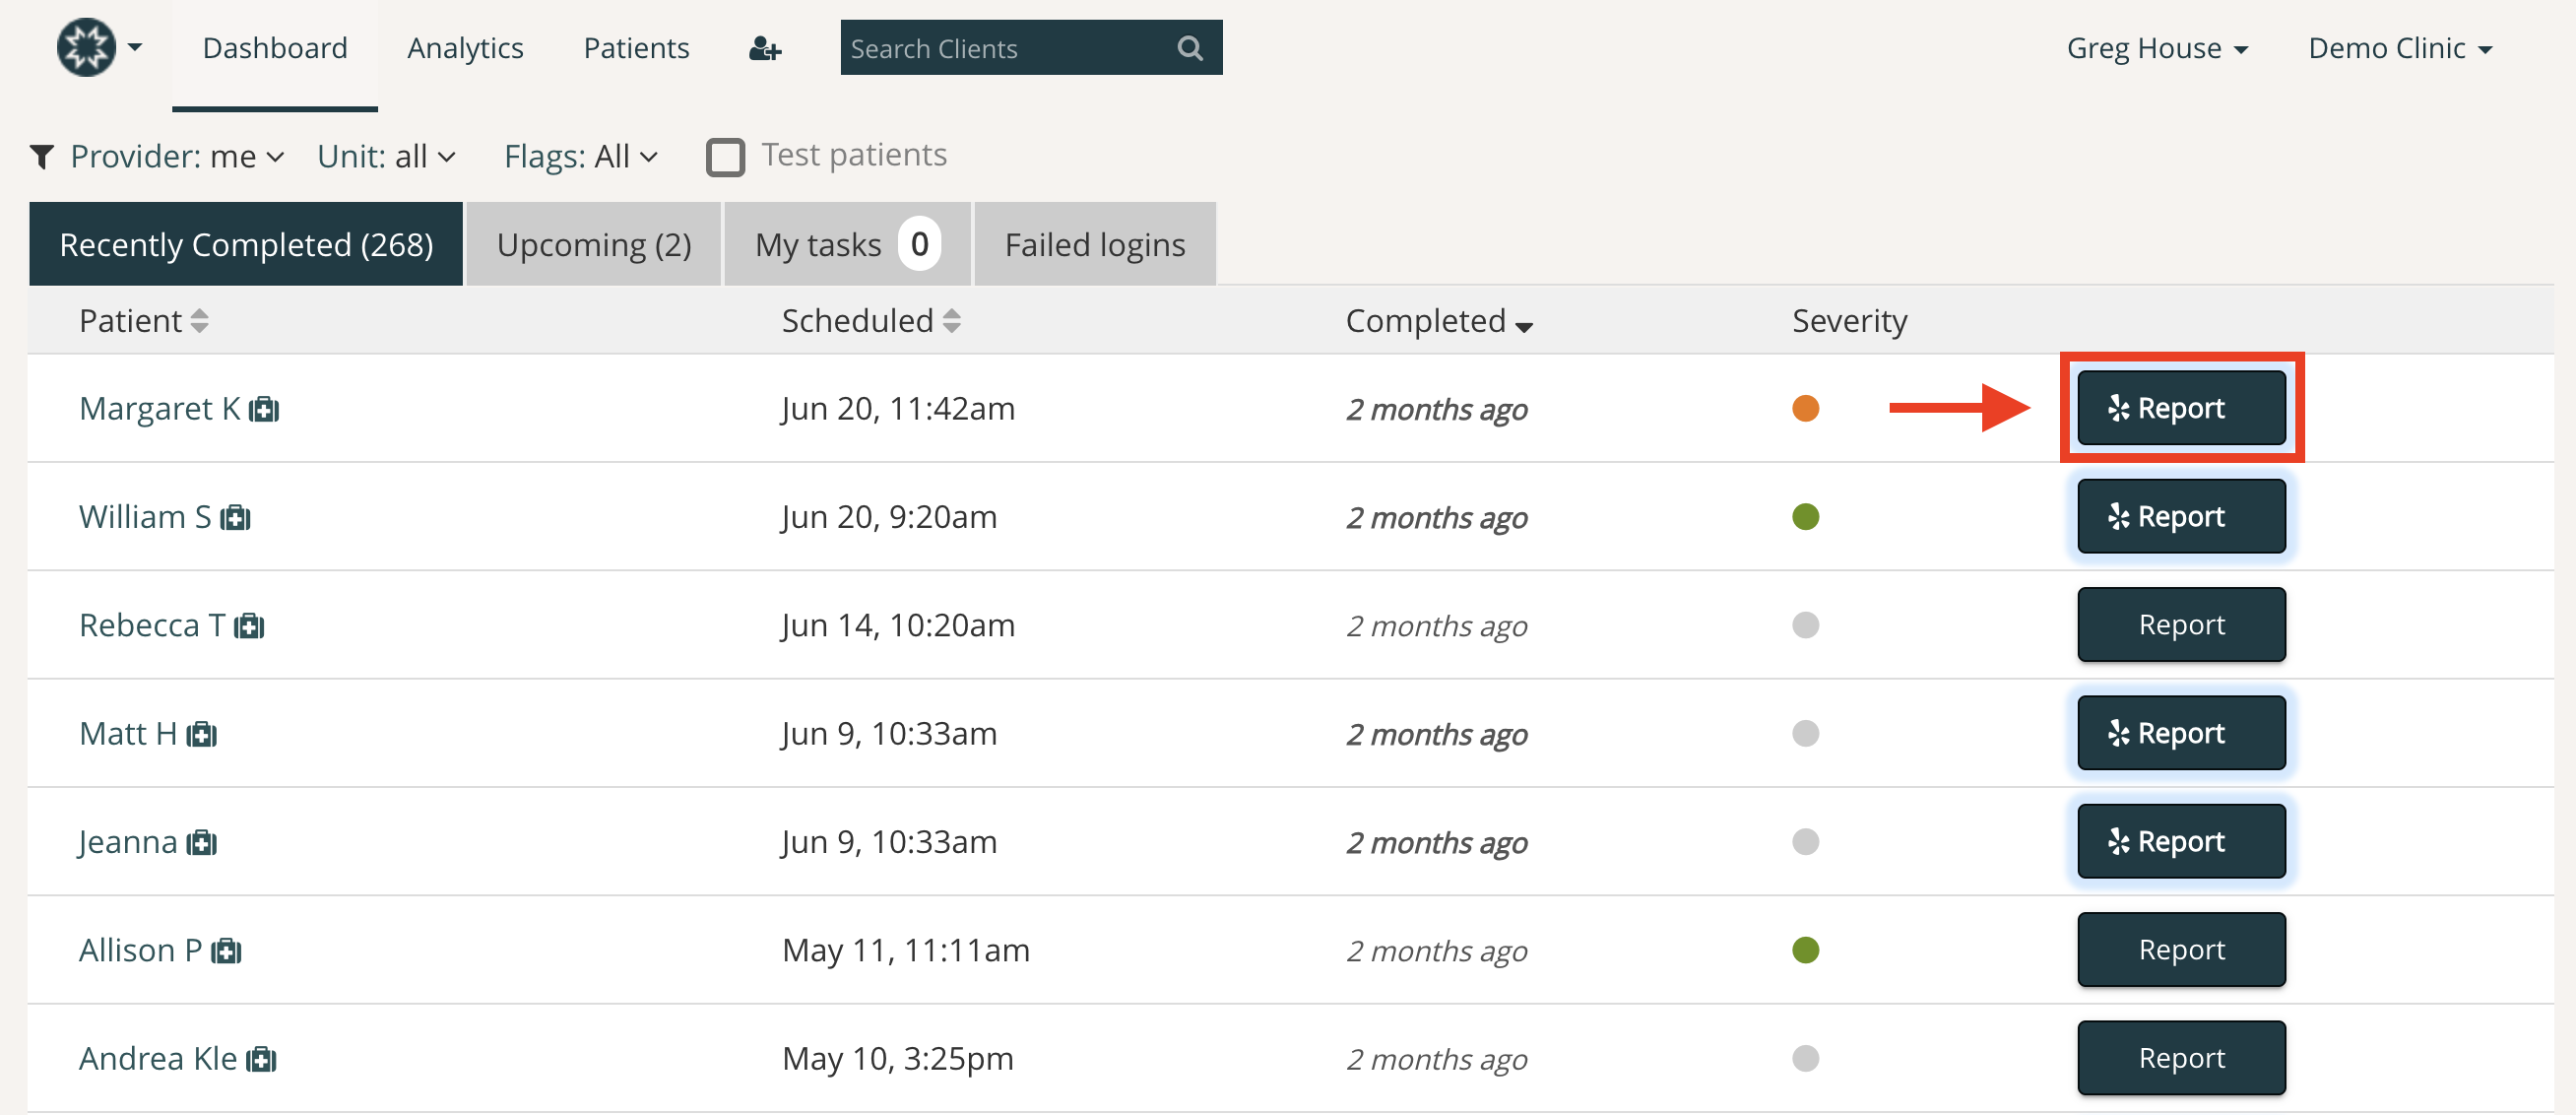The image size is (2576, 1115).
Task: Click scheduled time May 10, 3:25pm
Action: tap(898, 1059)
